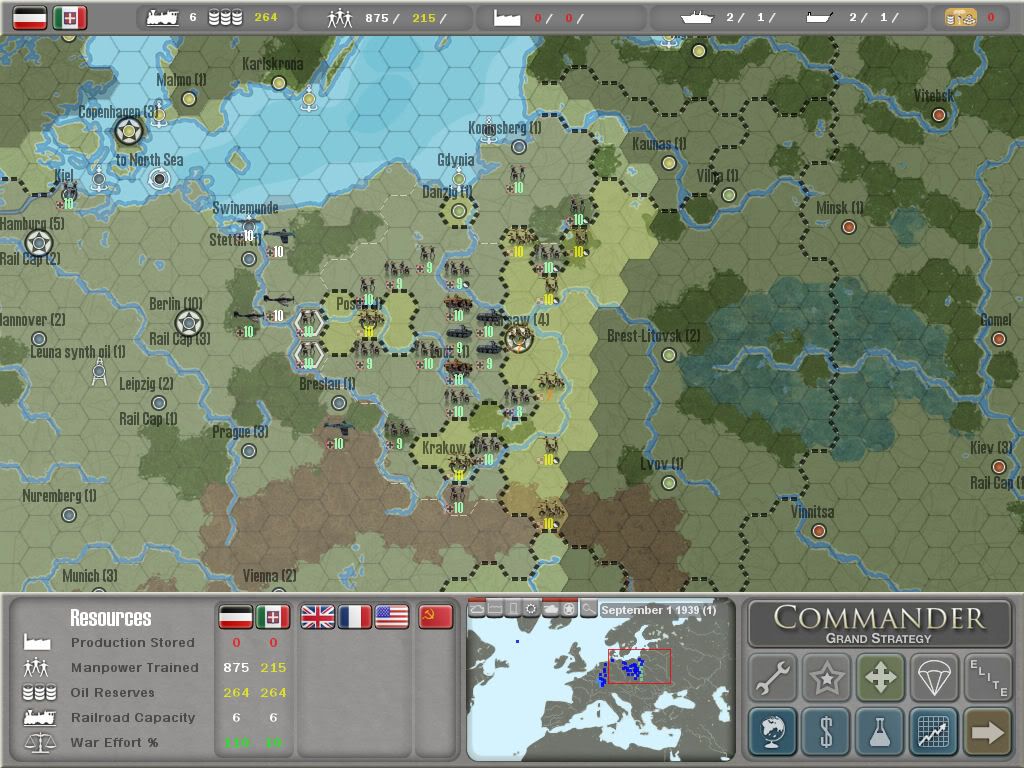Select the British flag in Resources panel

point(317,616)
